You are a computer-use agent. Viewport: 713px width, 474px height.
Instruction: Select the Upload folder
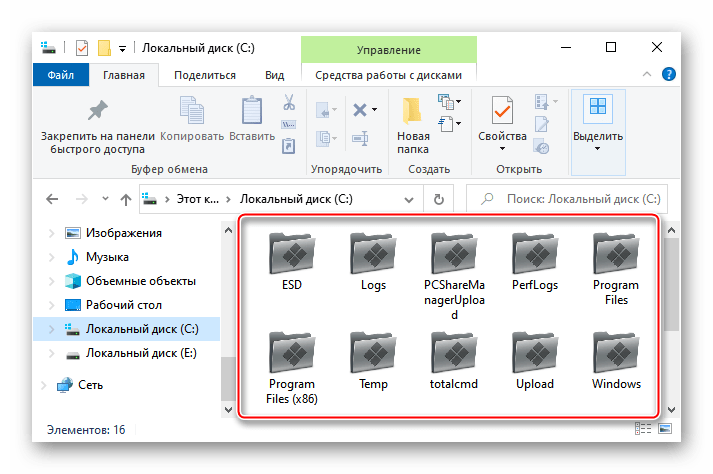[x=535, y=361]
